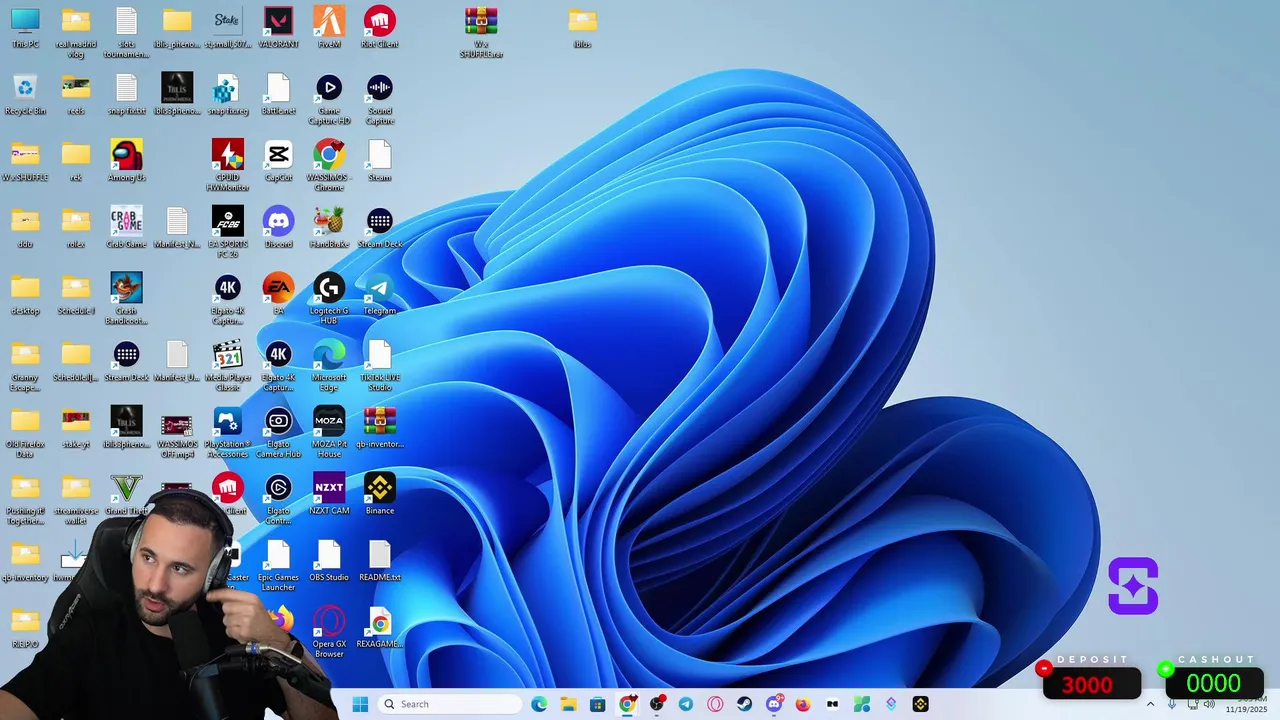Launch the VALORANT shortcut

[x=278, y=27]
